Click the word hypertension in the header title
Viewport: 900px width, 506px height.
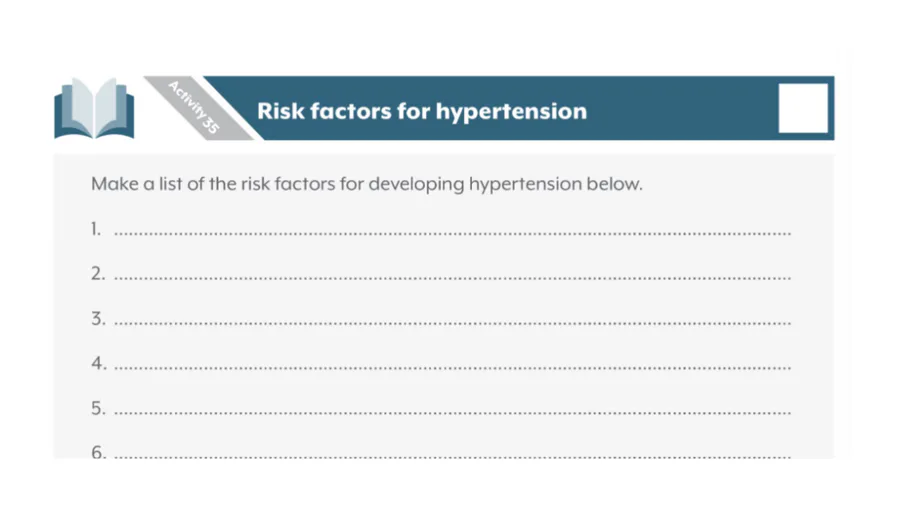pyautogui.click(x=511, y=112)
